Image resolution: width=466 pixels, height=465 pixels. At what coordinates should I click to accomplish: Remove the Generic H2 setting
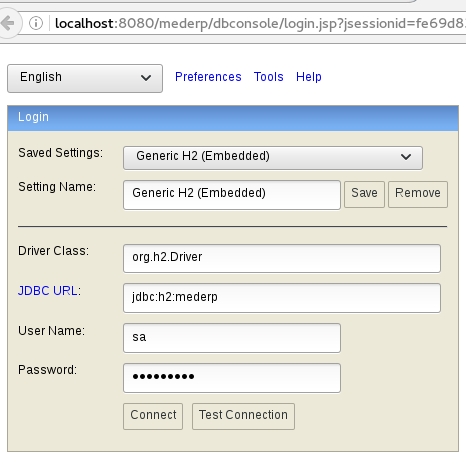tap(418, 194)
